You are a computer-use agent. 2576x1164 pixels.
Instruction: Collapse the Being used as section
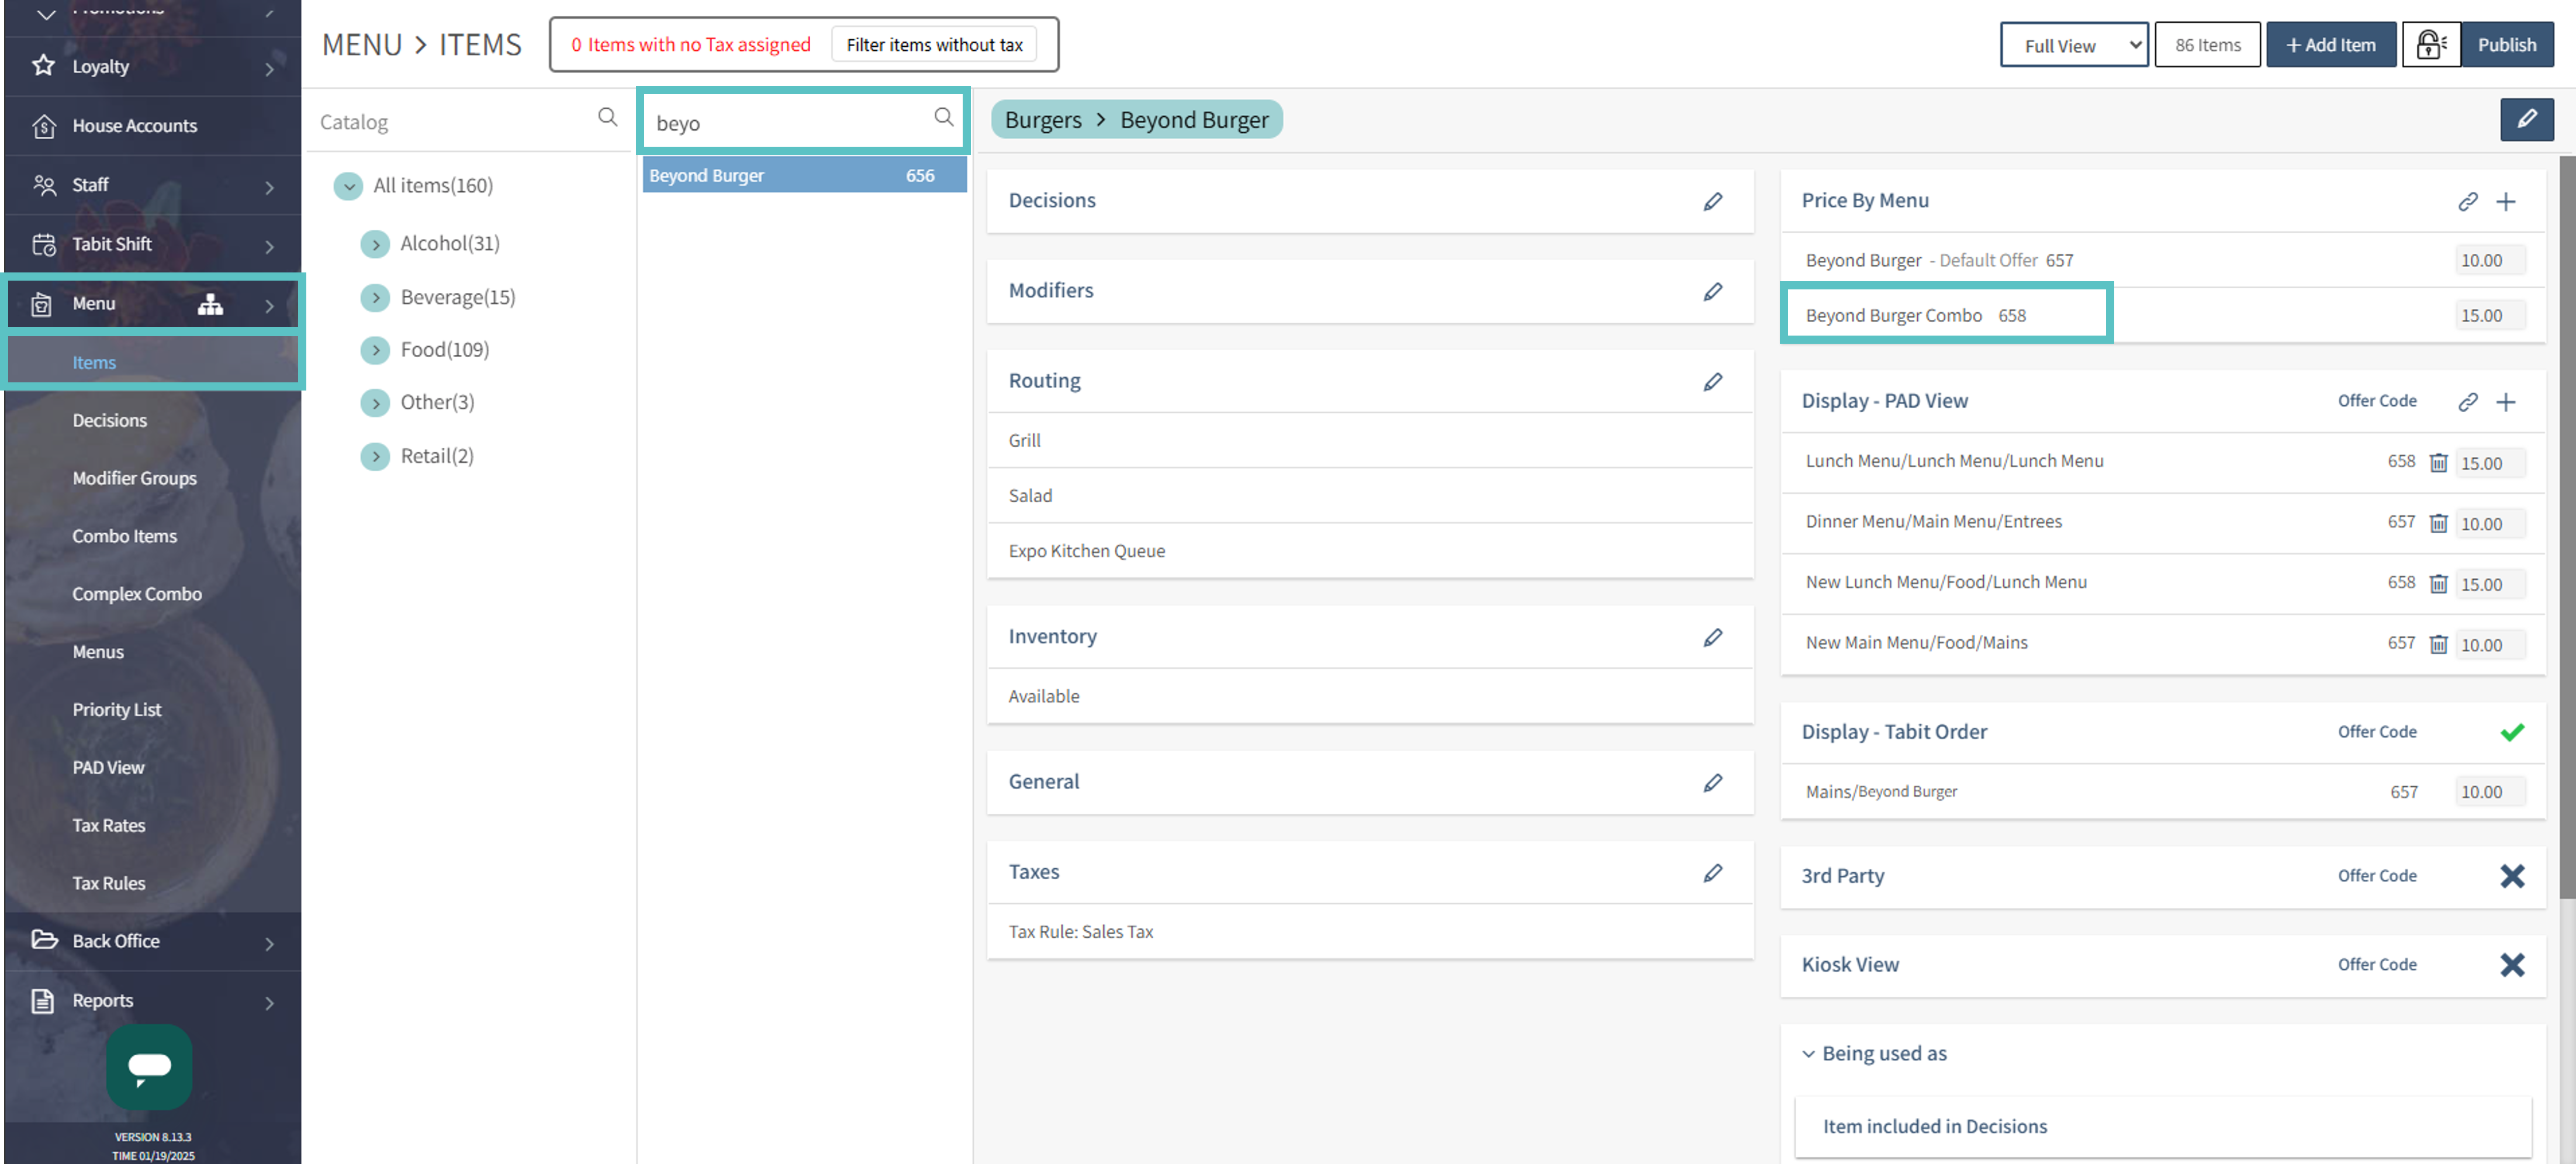[1808, 1054]
